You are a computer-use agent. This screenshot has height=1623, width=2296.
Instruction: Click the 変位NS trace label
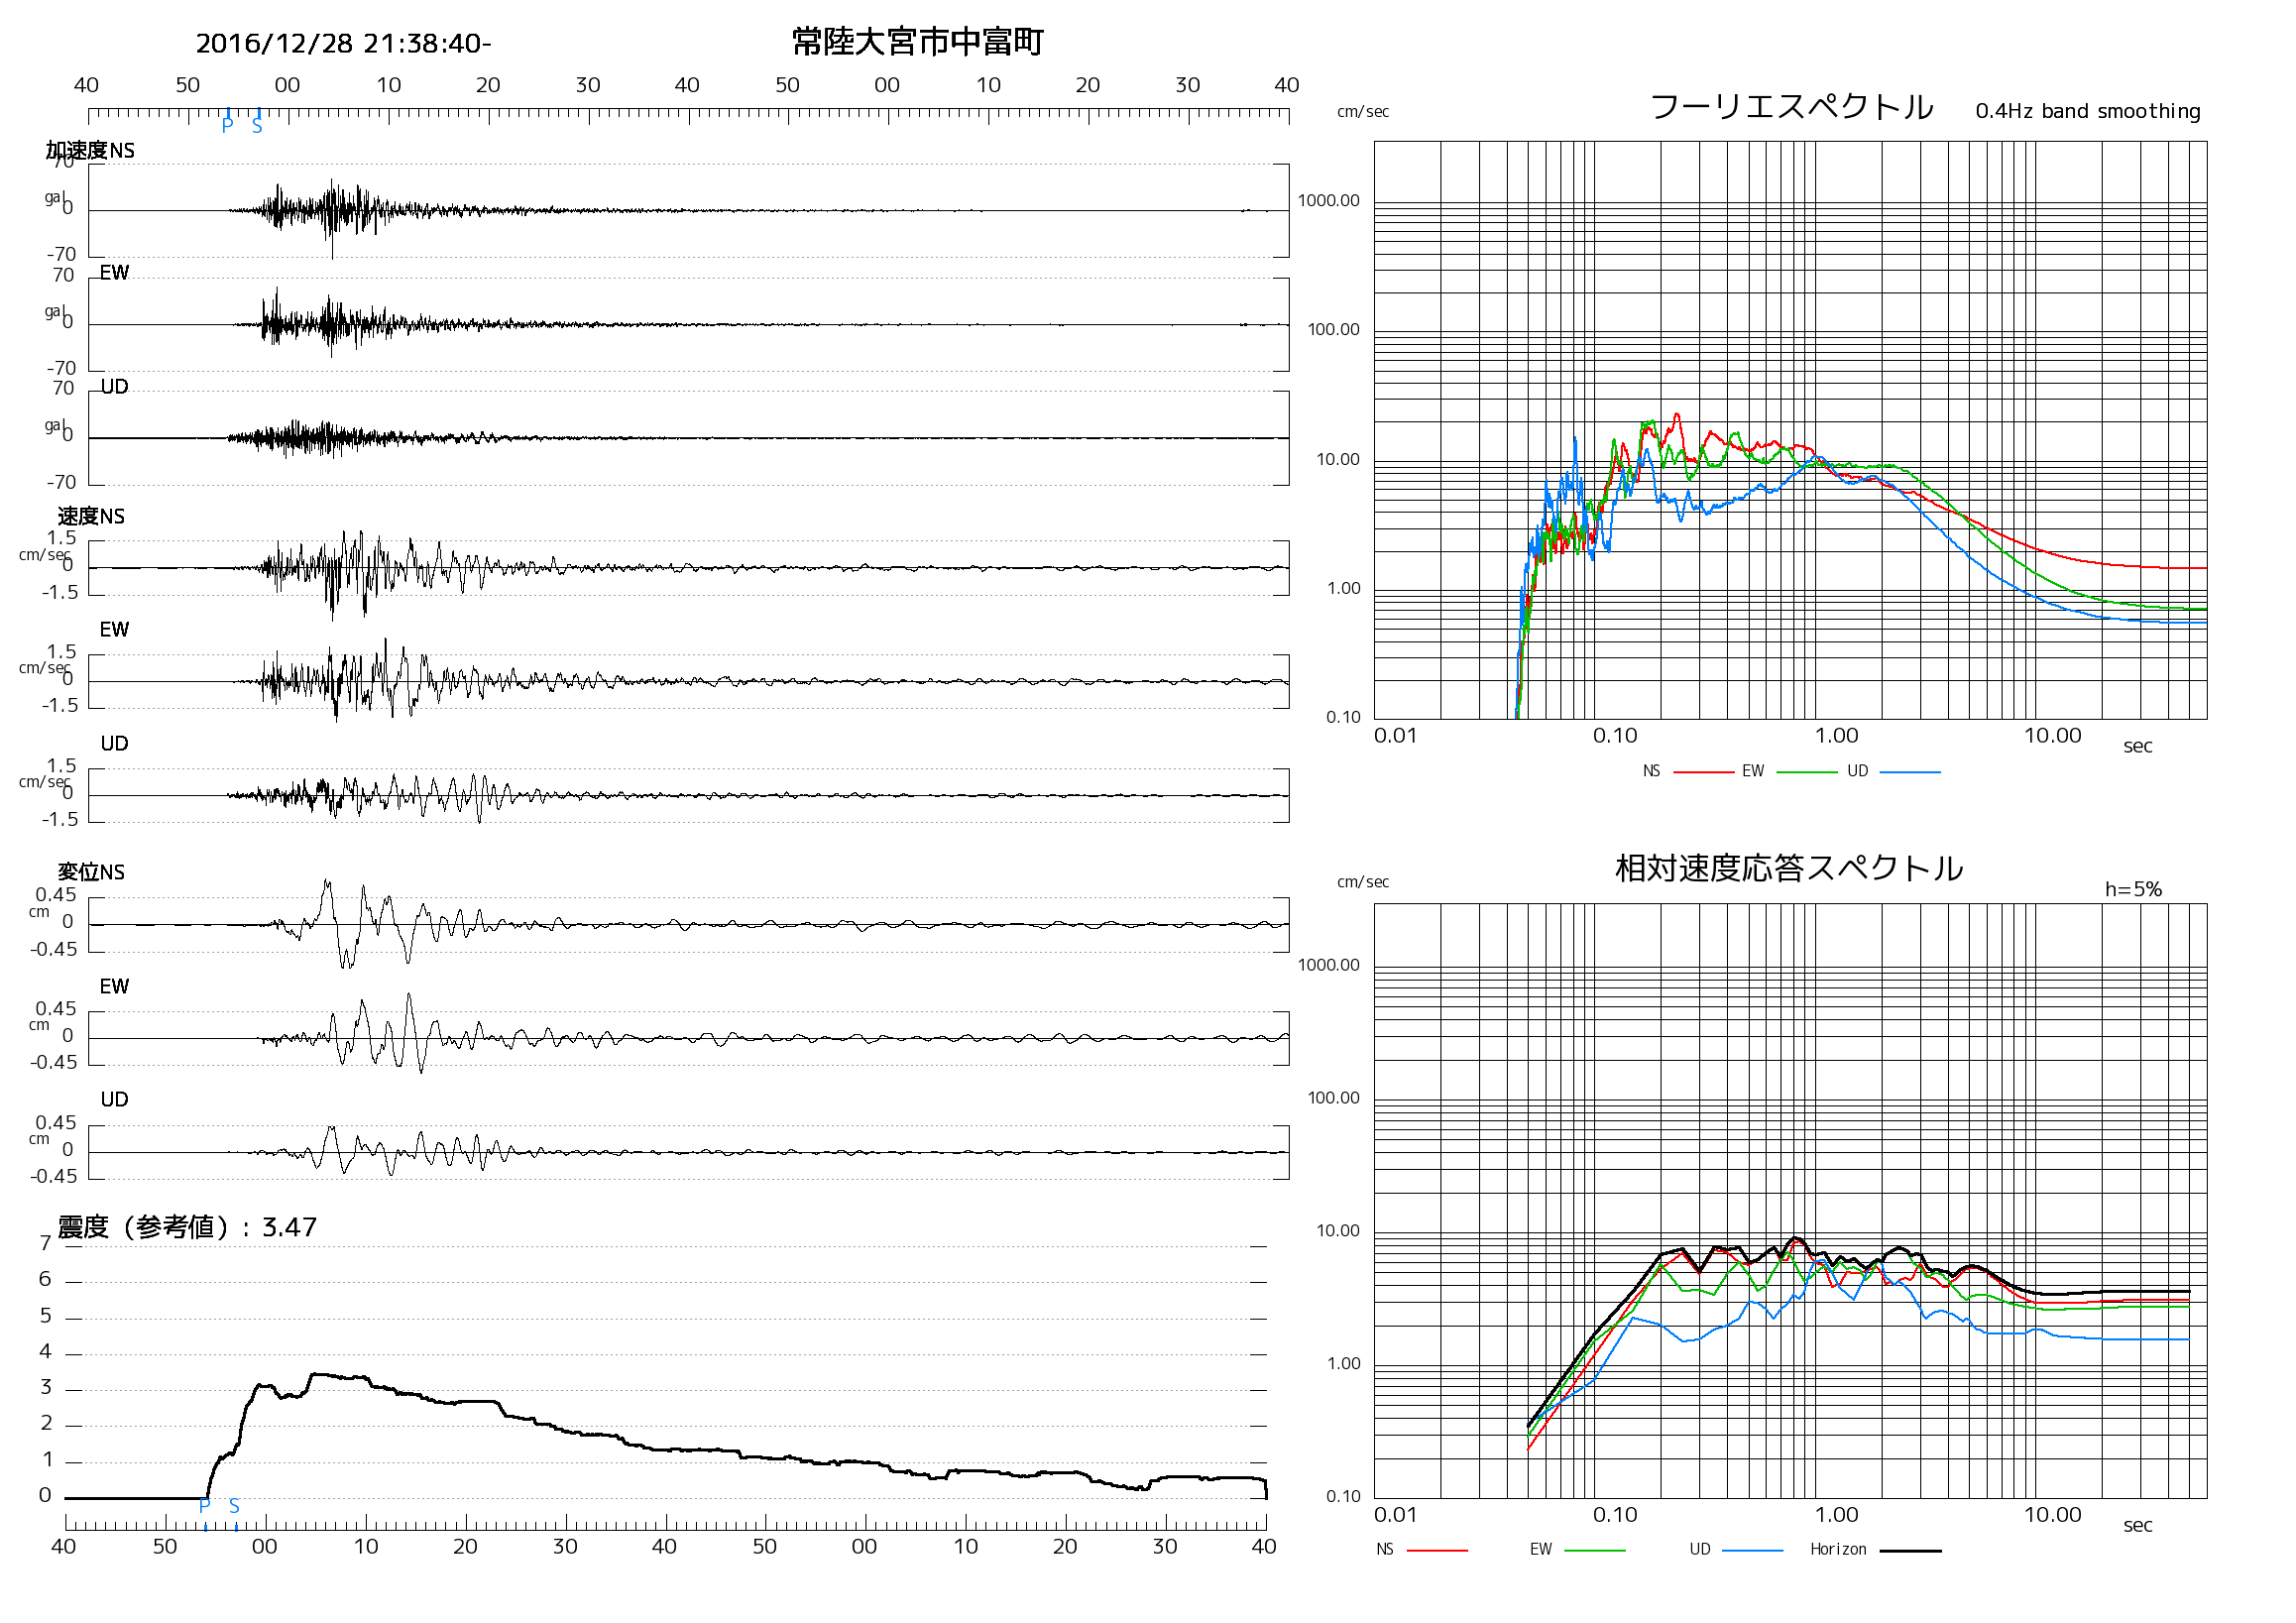91,872
